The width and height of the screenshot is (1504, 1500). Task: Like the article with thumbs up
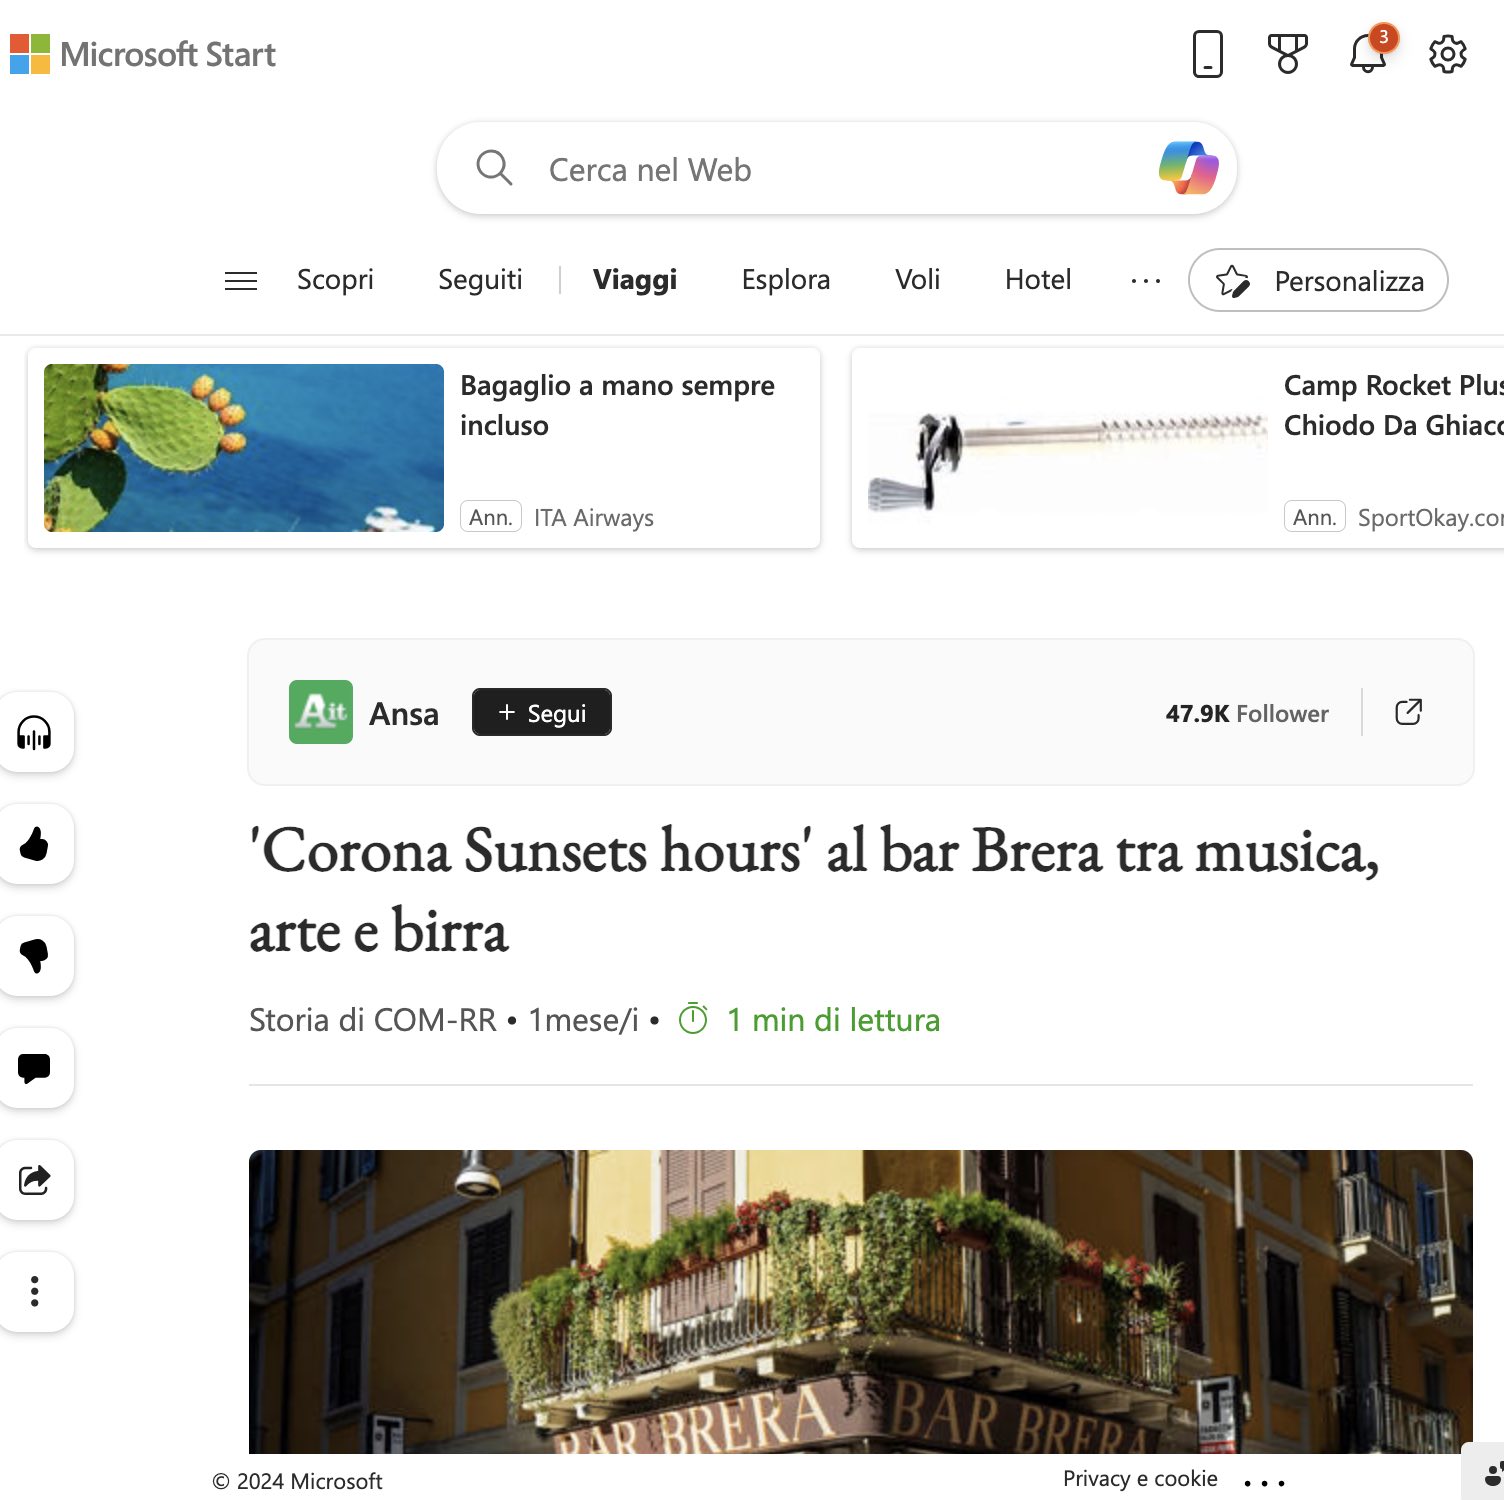click(35, 845)
